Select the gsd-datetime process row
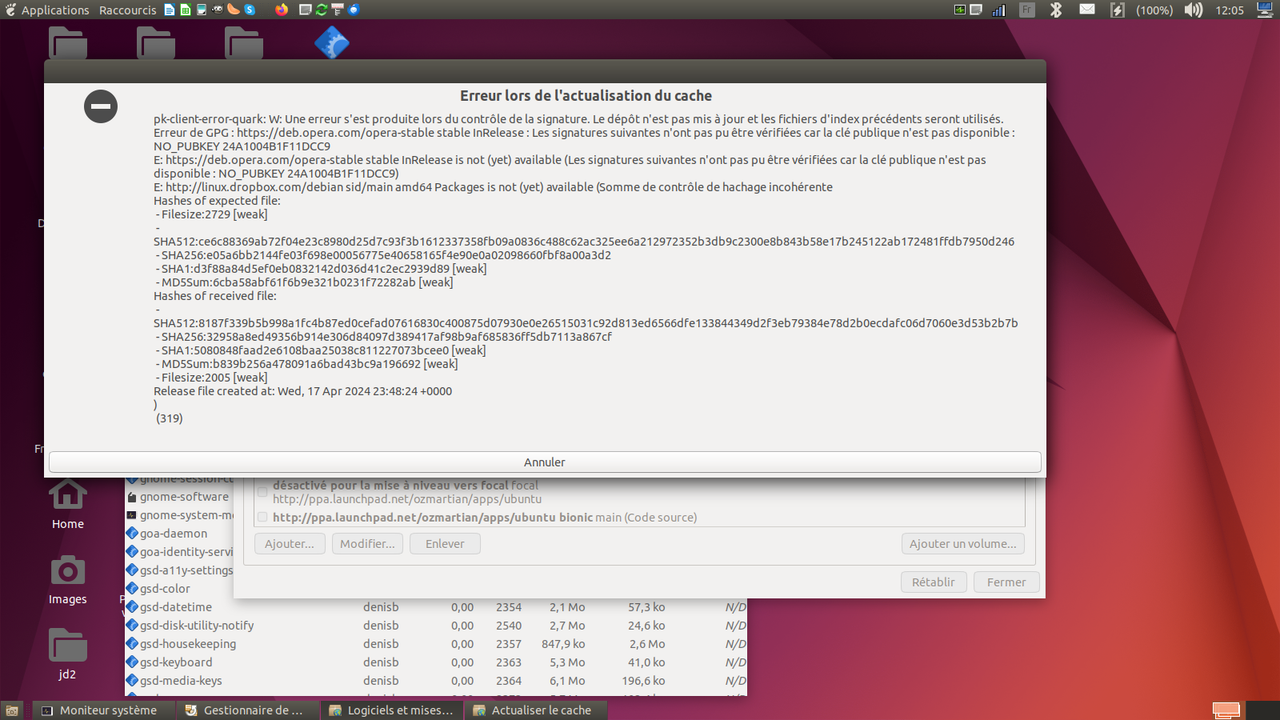Screen dimensions: 1280x720 tap(436, 607)
